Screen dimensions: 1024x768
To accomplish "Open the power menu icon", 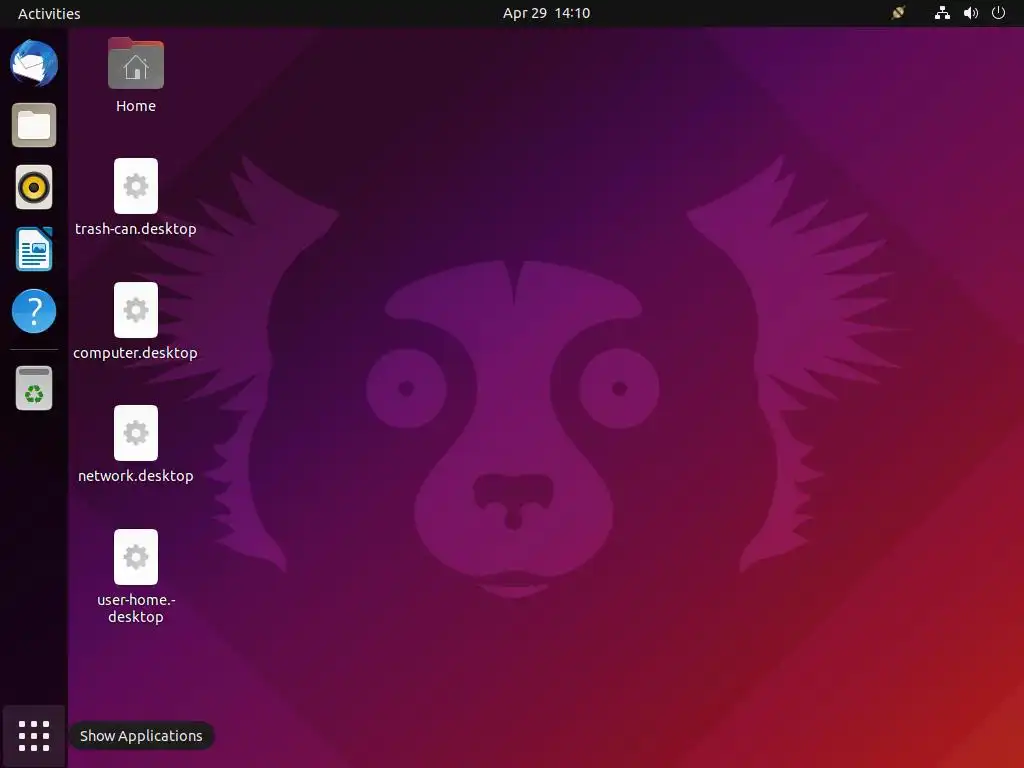I will tap(999, 13).
